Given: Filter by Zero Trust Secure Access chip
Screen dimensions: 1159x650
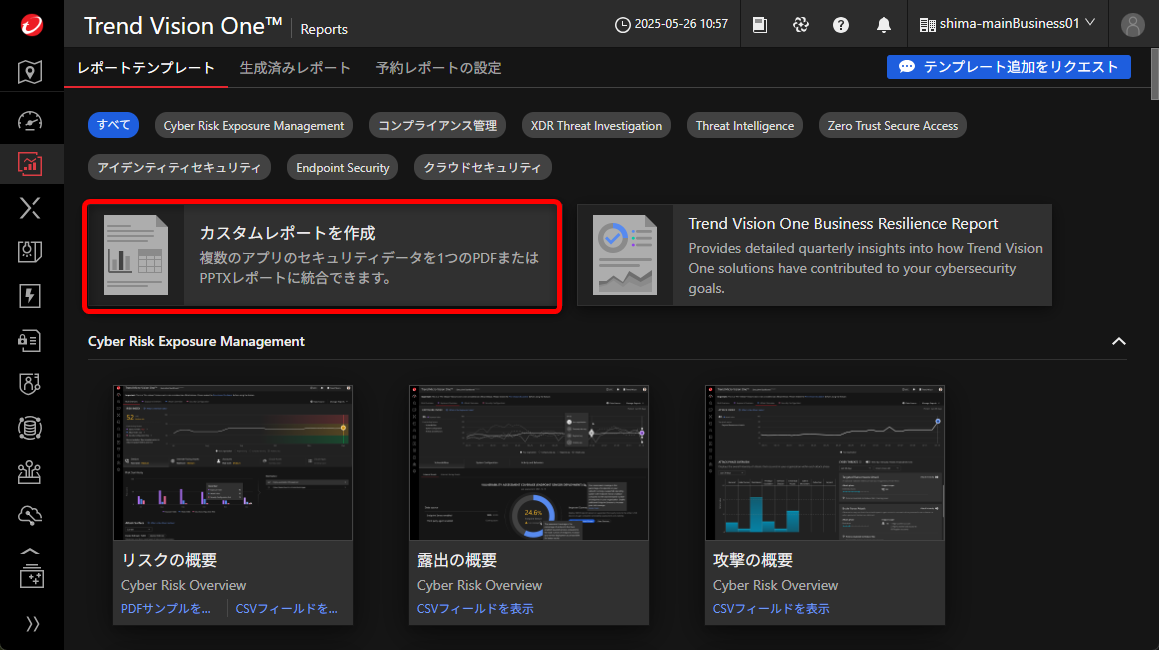Looking at the screenshot, I should [x=893, y=126].
